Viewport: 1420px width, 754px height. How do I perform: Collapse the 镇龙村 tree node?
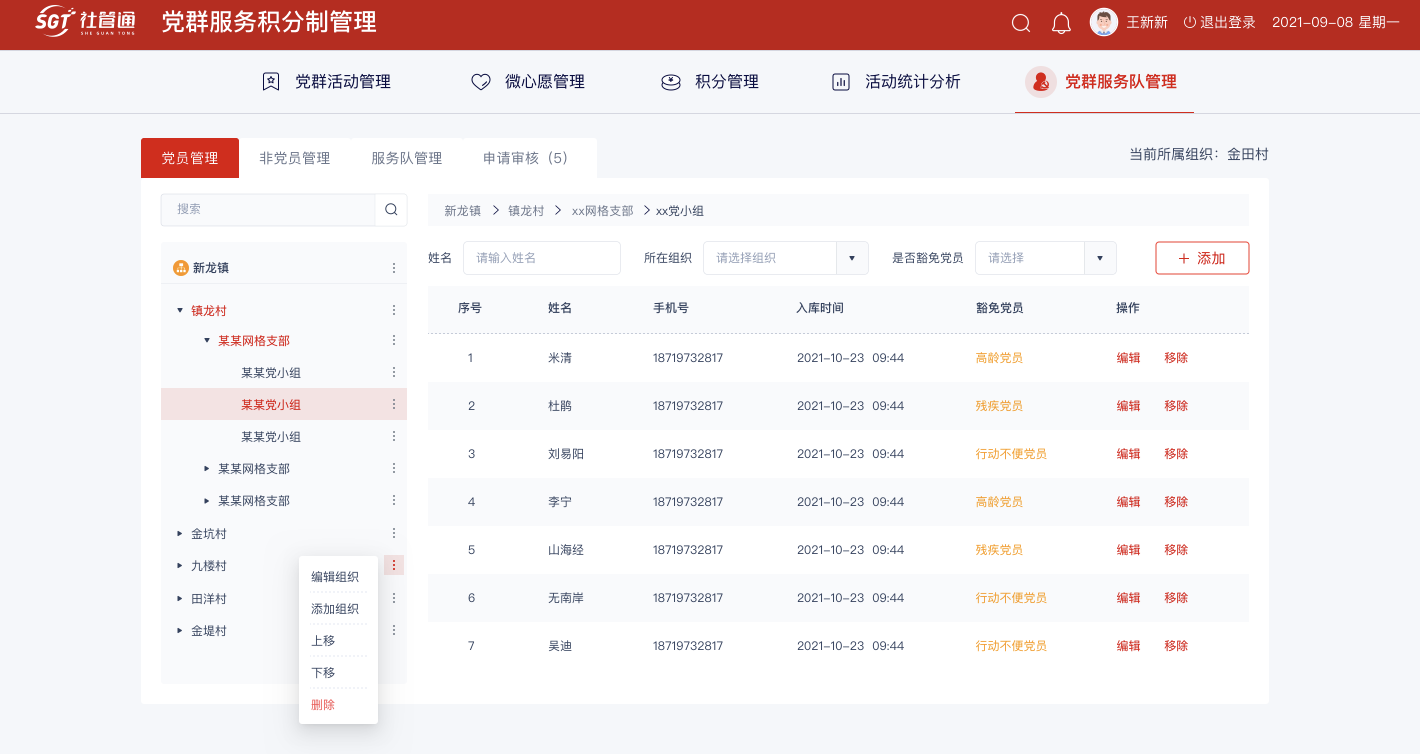pyautogui.click(x=180, y=310)
